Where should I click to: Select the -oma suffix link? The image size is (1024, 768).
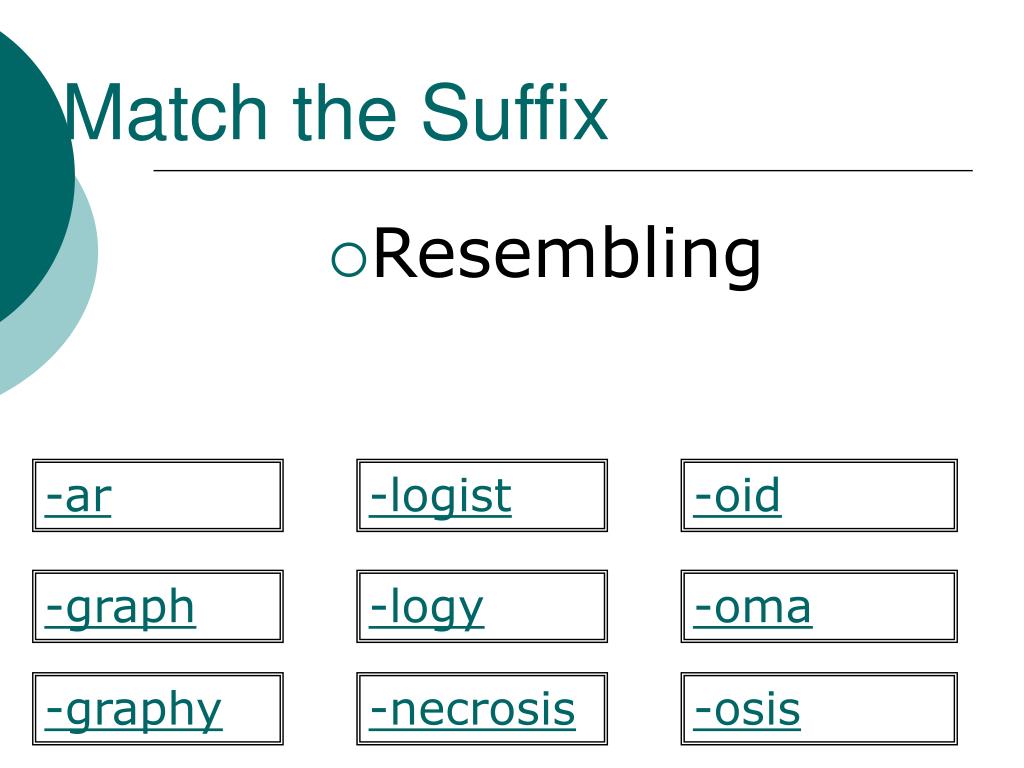[x=752, y=608]
